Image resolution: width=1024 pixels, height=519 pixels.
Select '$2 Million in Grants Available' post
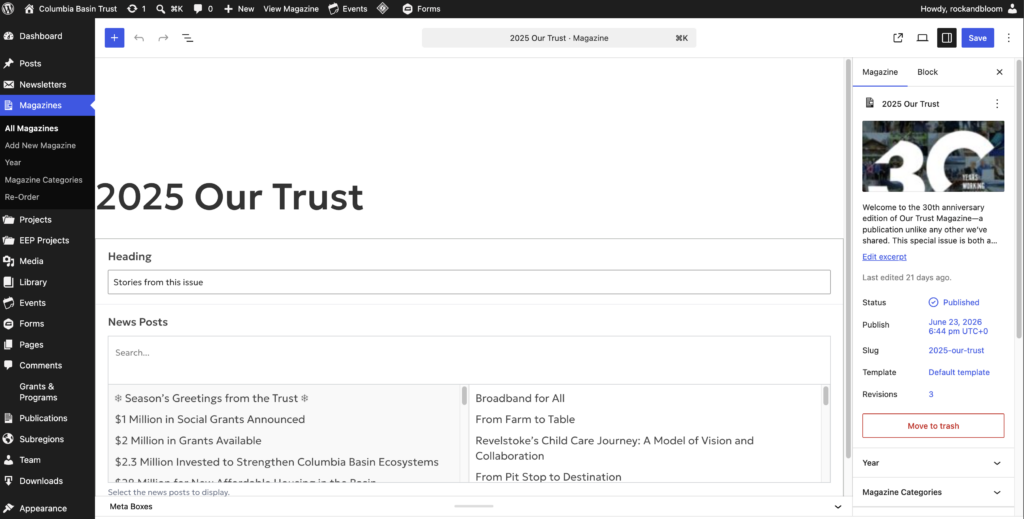coord(188,441)
